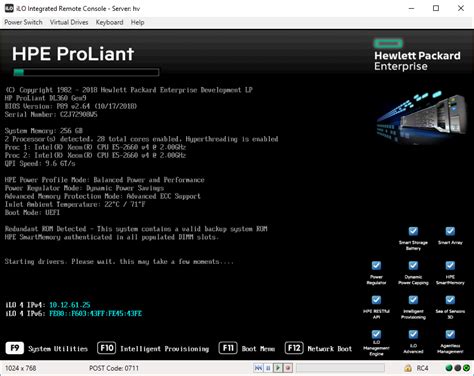Click the playback progress bar in status bar
The image size is (474, 376).
pos(340,368)
